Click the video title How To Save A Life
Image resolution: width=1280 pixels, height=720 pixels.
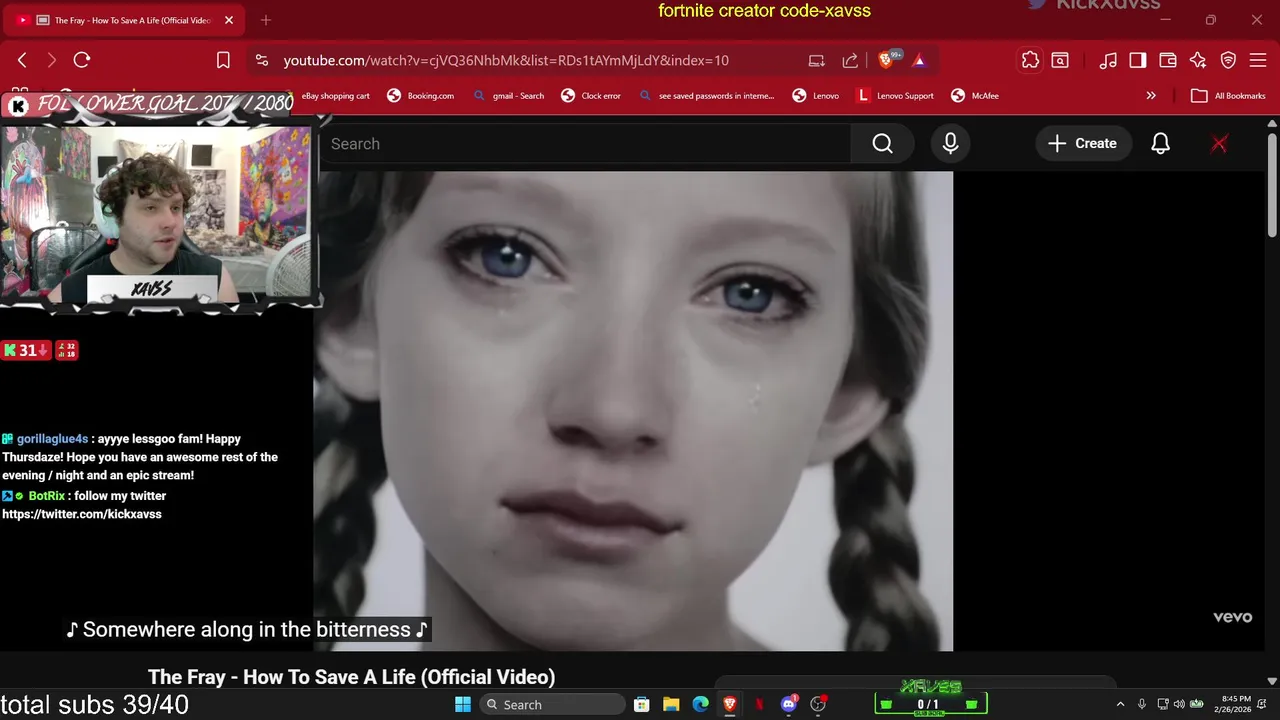pyautogui.click(x=351, y=677)
